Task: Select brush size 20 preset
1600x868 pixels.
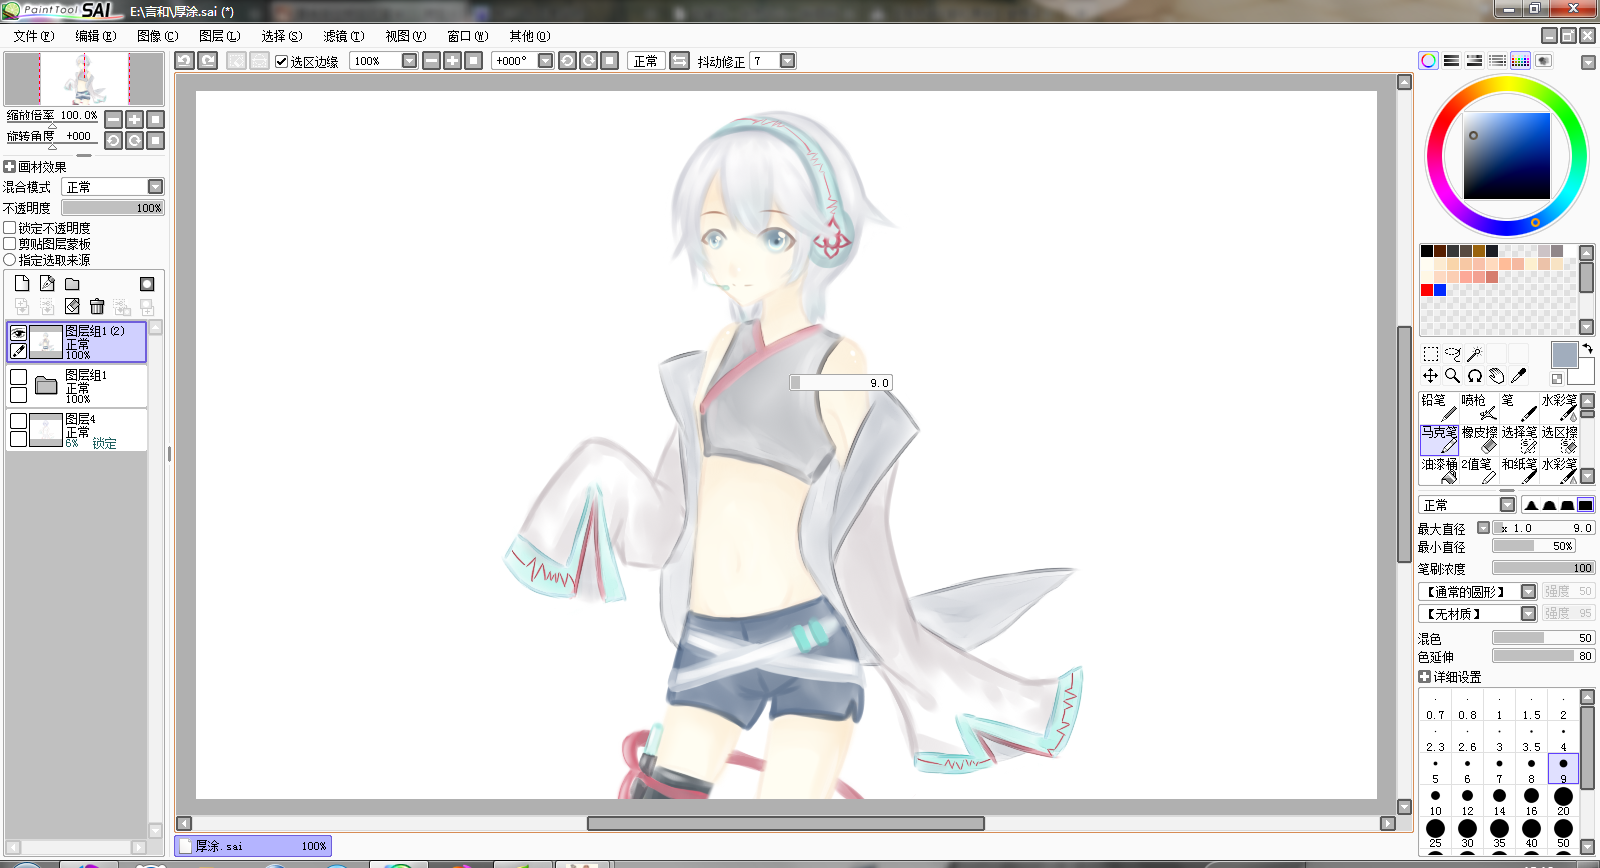Action: (1563, 801)
